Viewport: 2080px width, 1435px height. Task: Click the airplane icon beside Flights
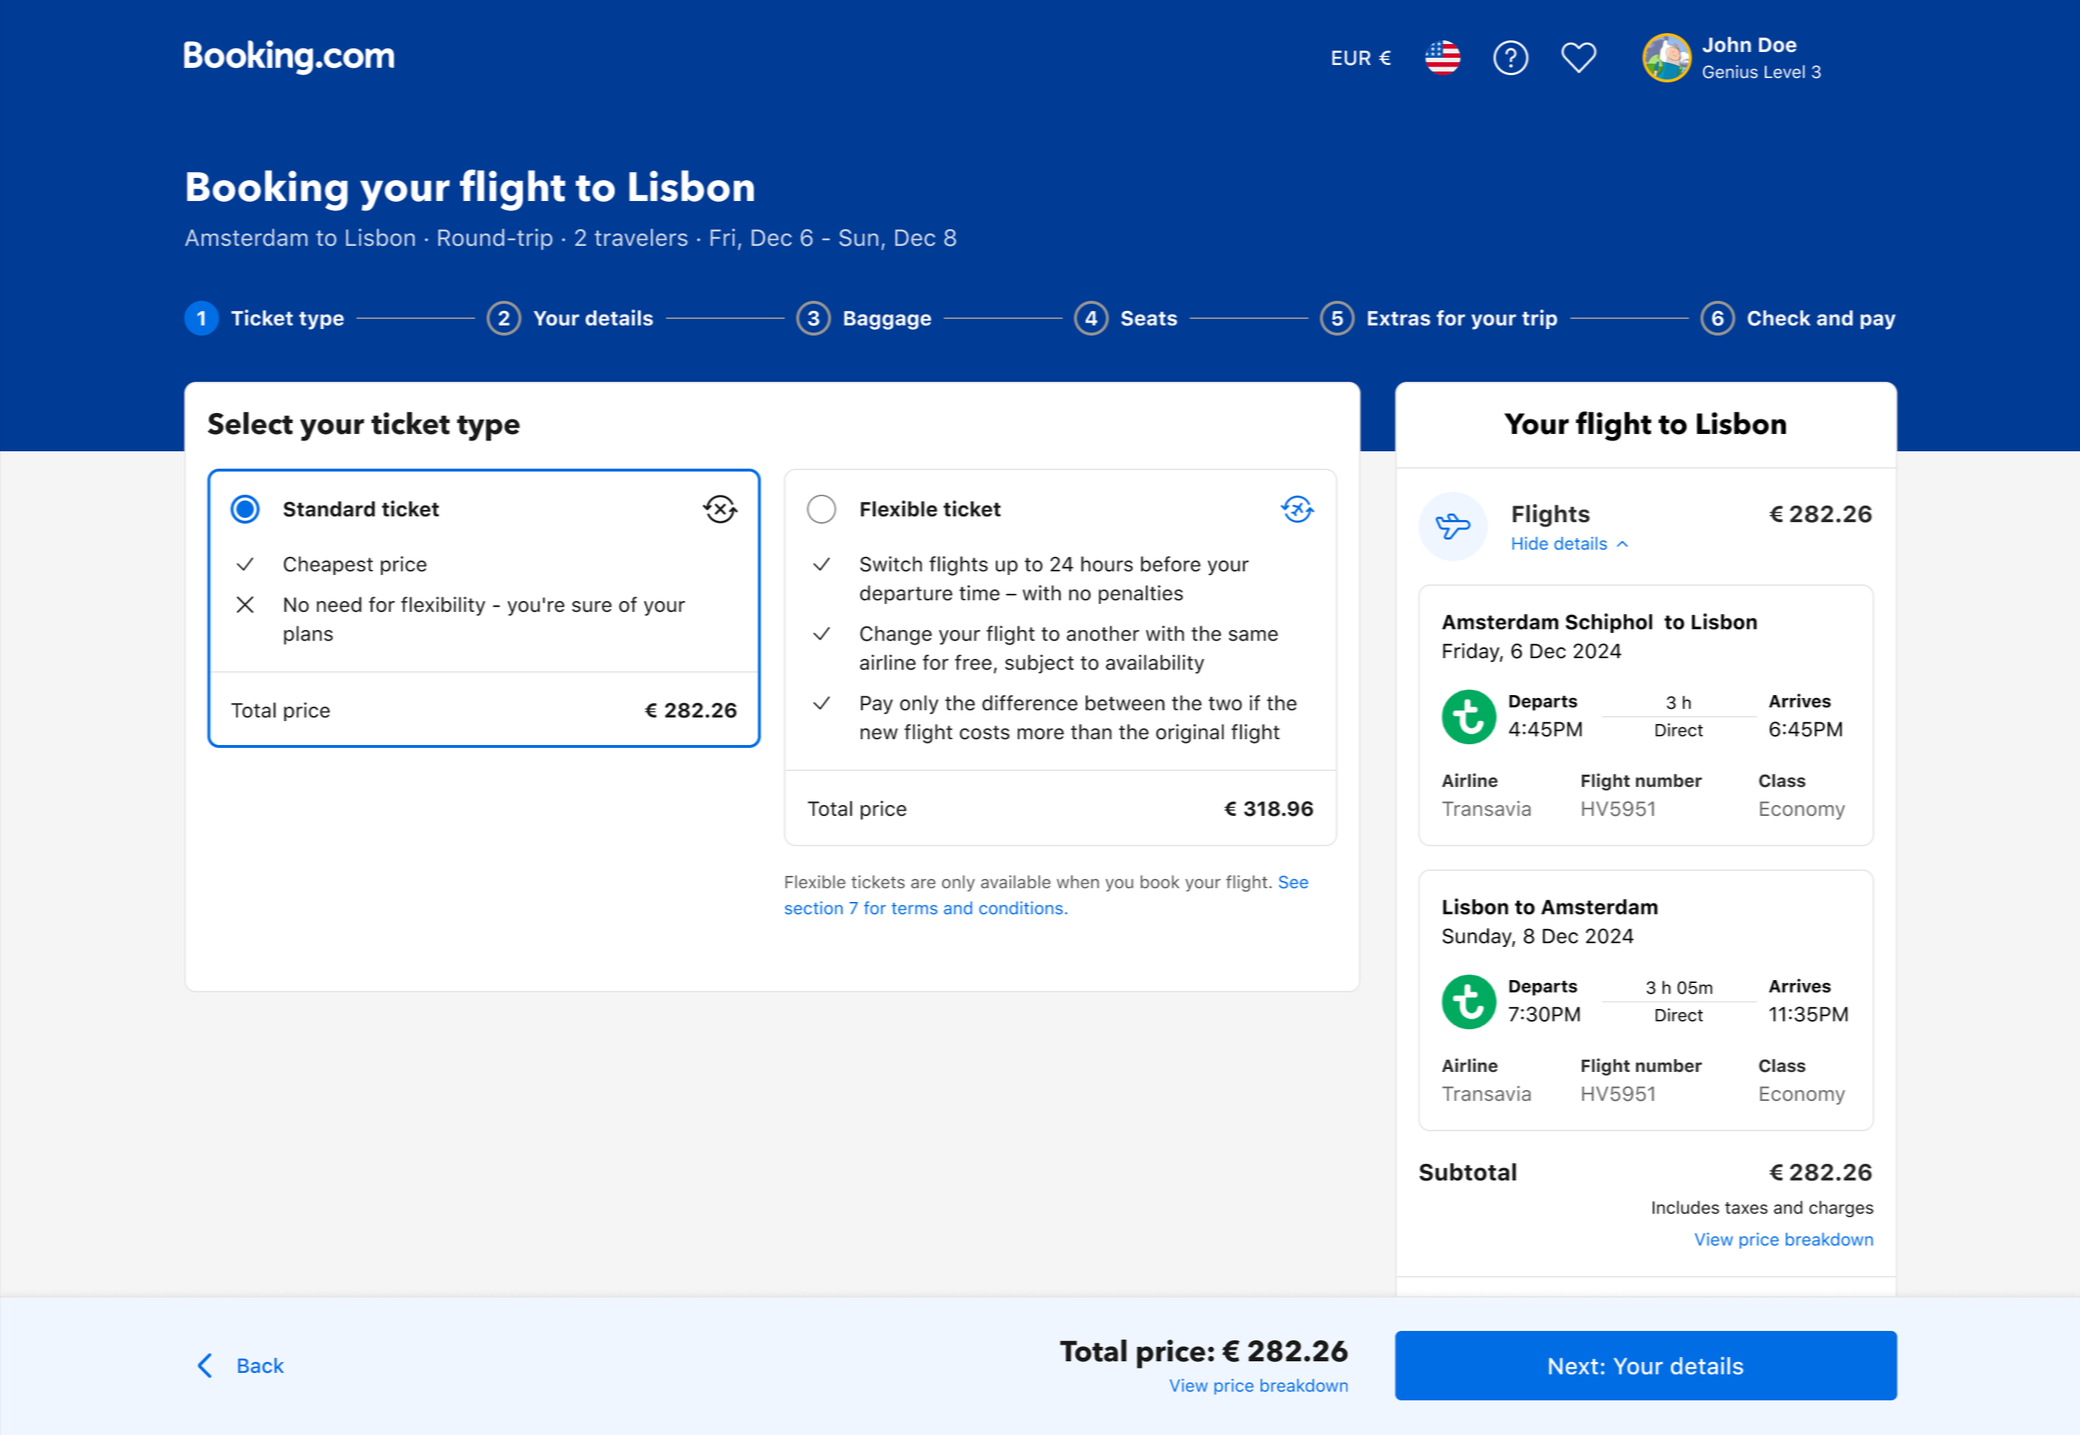1452,526
